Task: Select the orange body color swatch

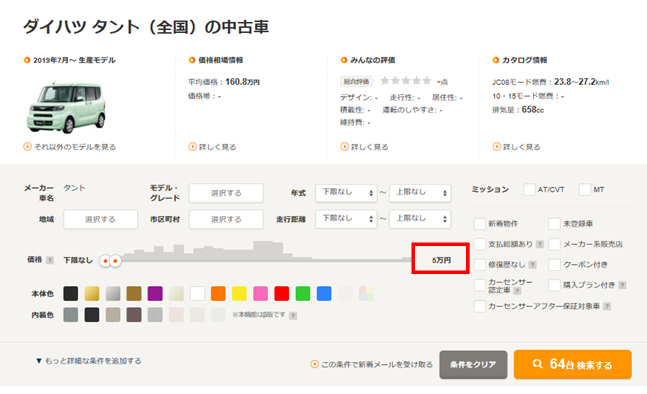Action: pyautogui.click(x=218, y=293)
